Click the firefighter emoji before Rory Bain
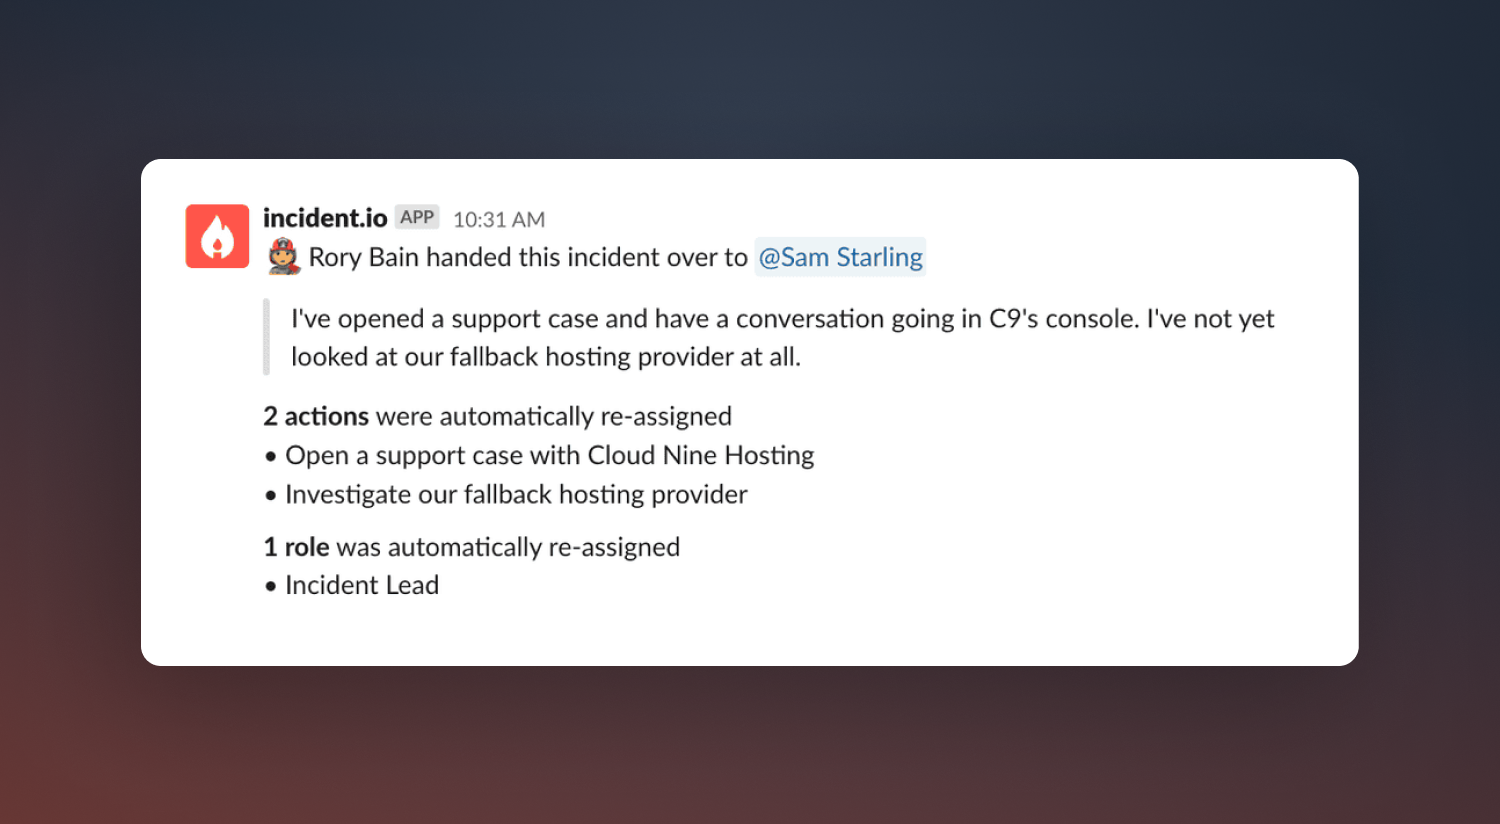This screenshot has width=1500, height=824. point(284,257)
